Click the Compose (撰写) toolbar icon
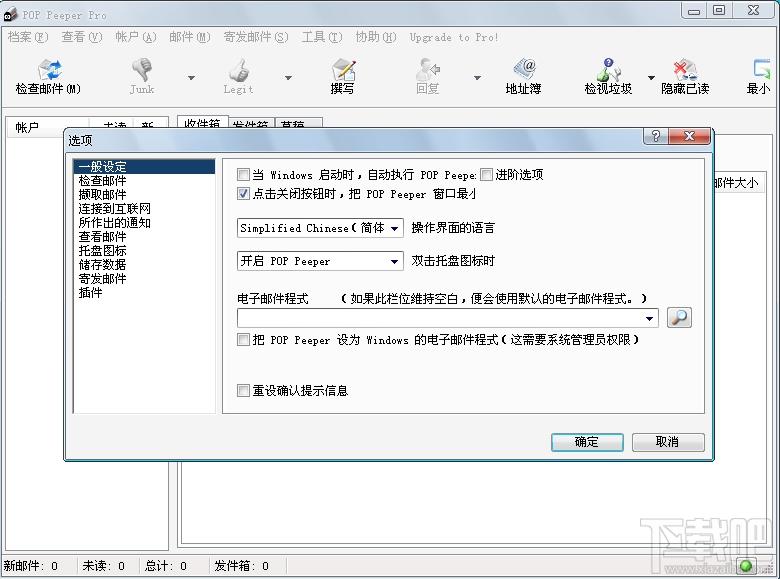Image resolution: width=780 pixels, height=579 pixels. click(343, 70)
